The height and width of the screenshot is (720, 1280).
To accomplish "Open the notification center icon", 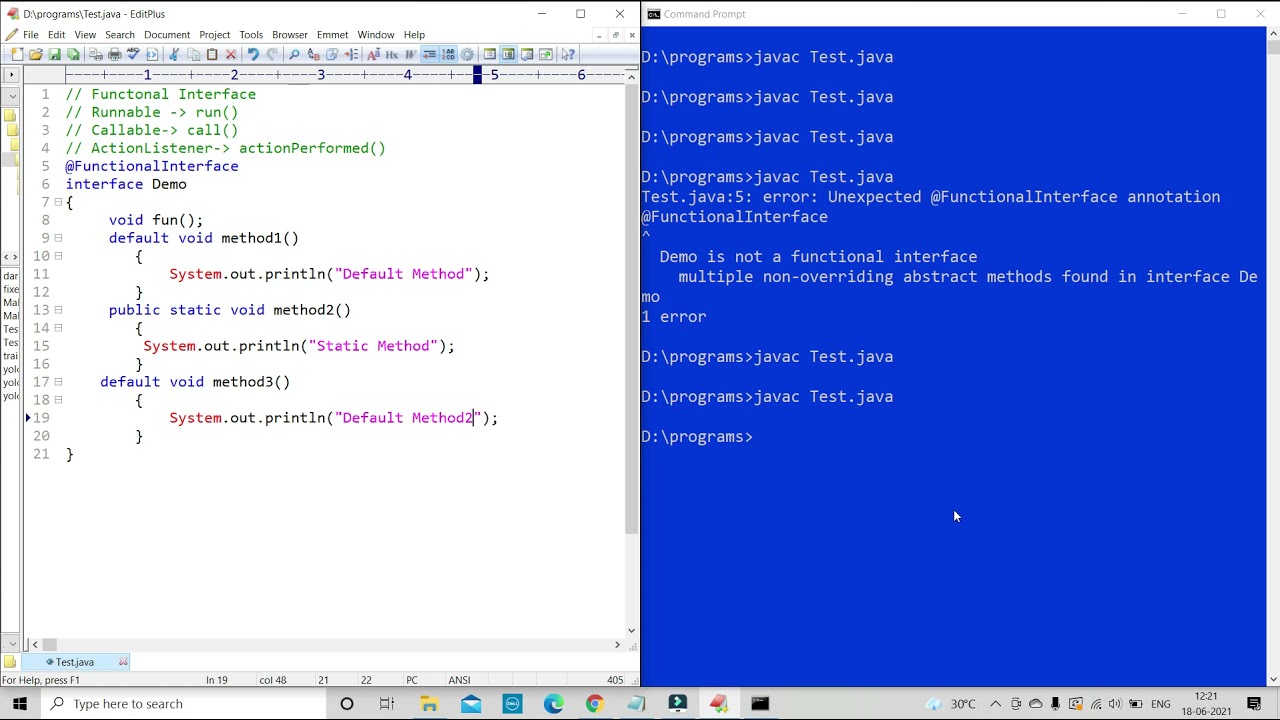I will [1254, 704].
